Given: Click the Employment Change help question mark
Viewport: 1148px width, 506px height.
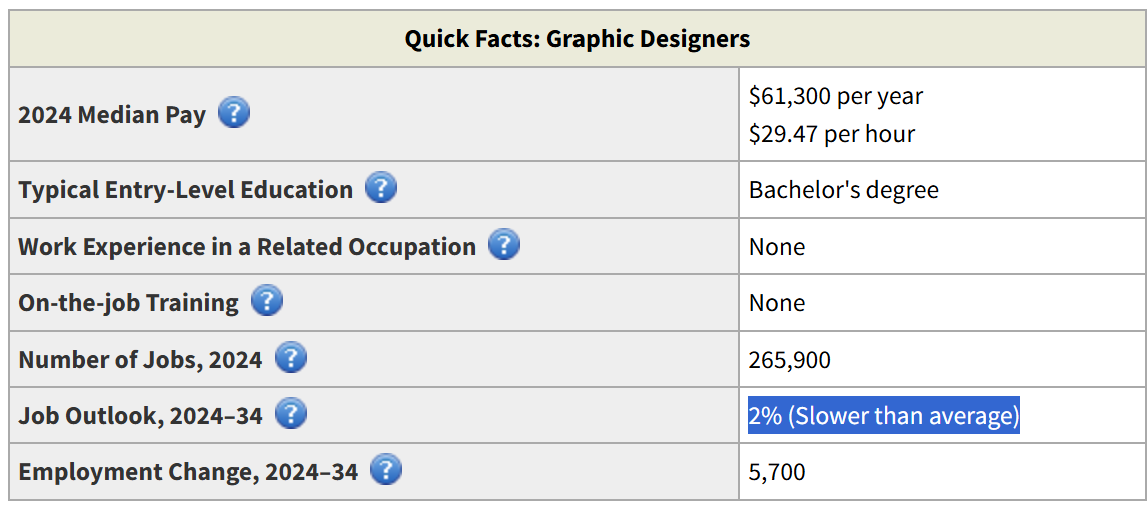Looking at the screenshot, I should tap(386, 470).
